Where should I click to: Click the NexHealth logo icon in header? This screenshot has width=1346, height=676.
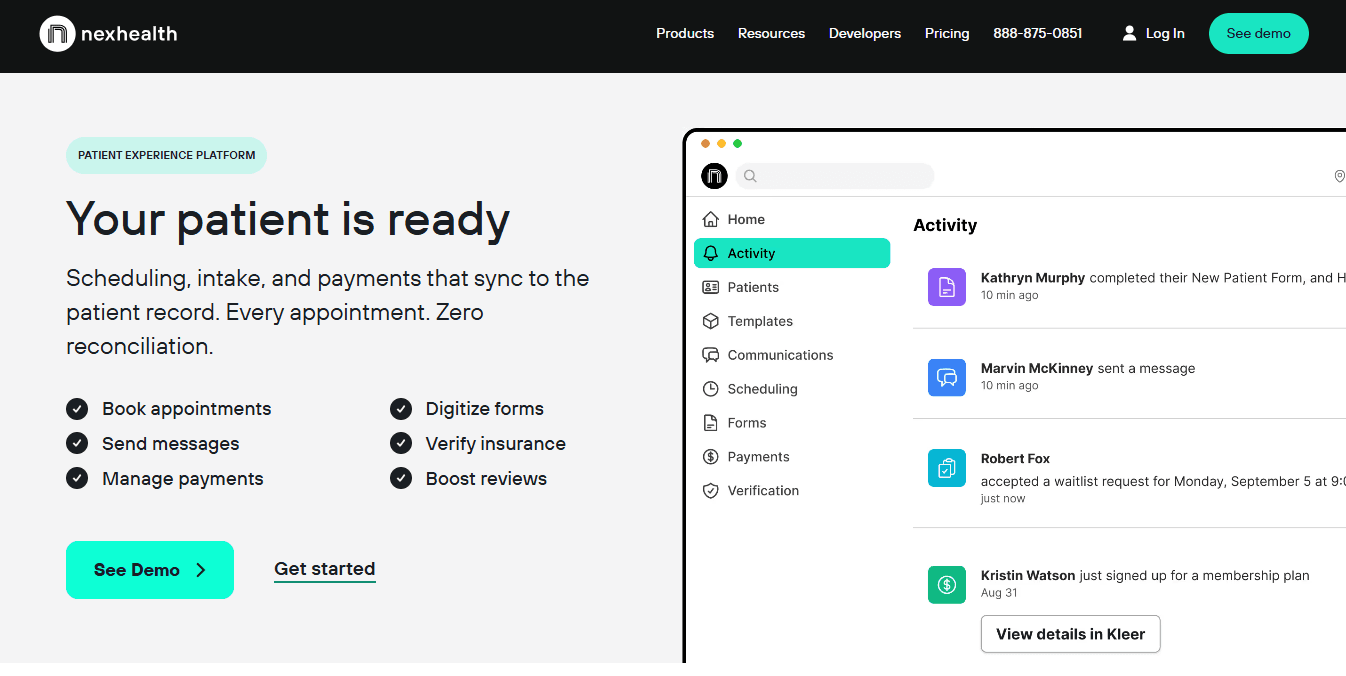[x=57, y=34]
